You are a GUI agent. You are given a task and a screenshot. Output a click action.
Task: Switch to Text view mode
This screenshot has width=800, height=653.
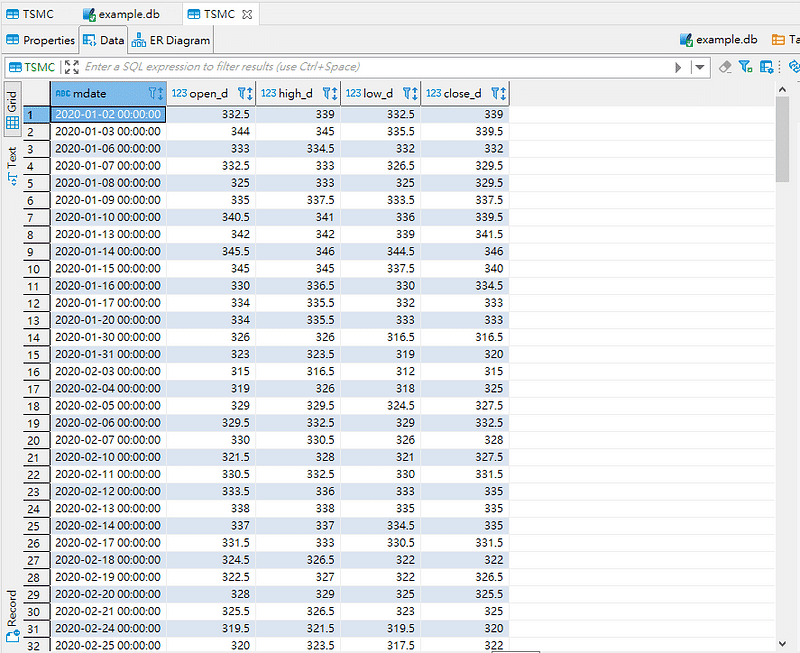(12, 165)
